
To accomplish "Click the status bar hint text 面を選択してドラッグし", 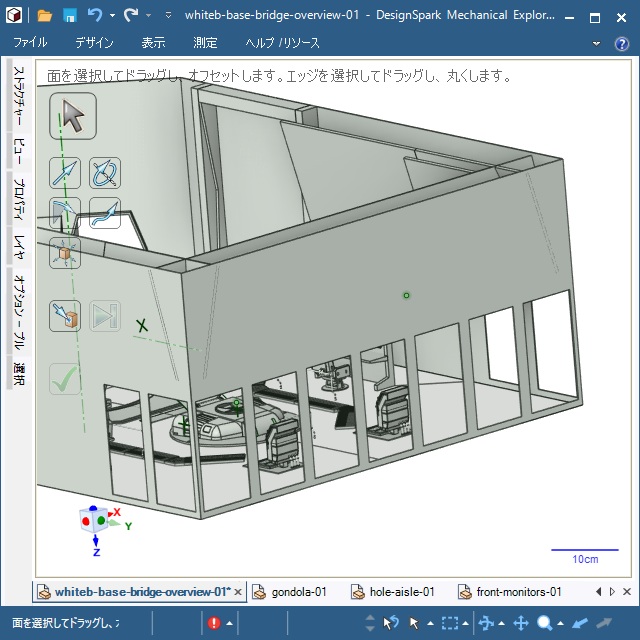I will 66,623.
